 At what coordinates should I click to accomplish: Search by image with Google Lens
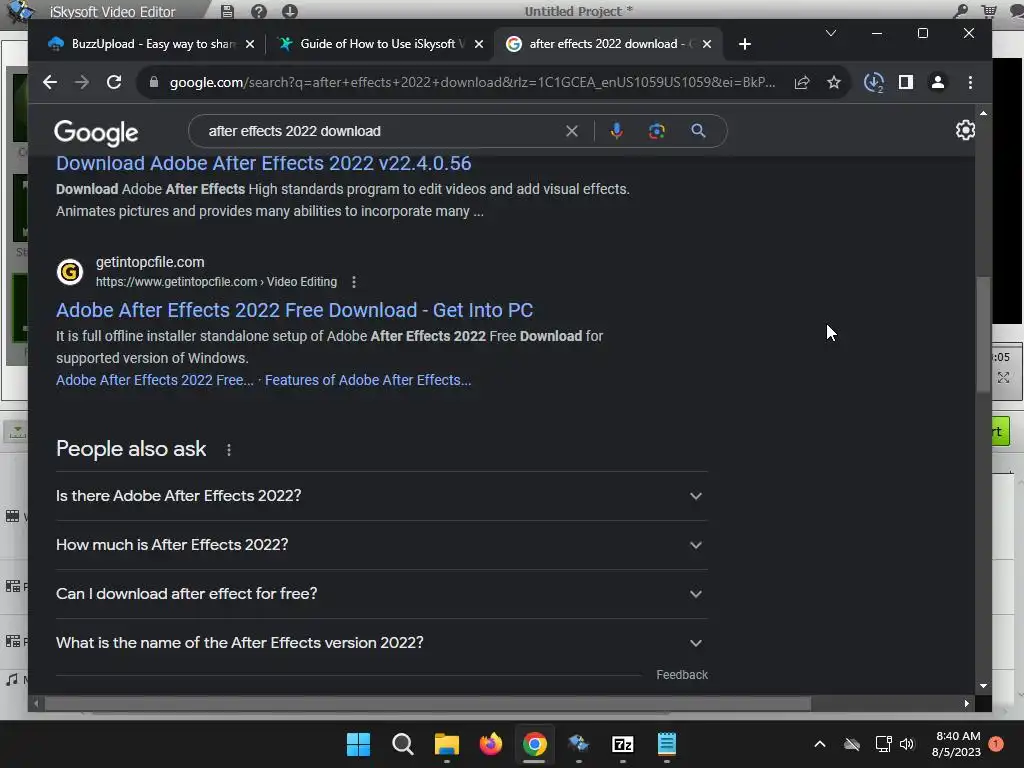tap(657, 131)
